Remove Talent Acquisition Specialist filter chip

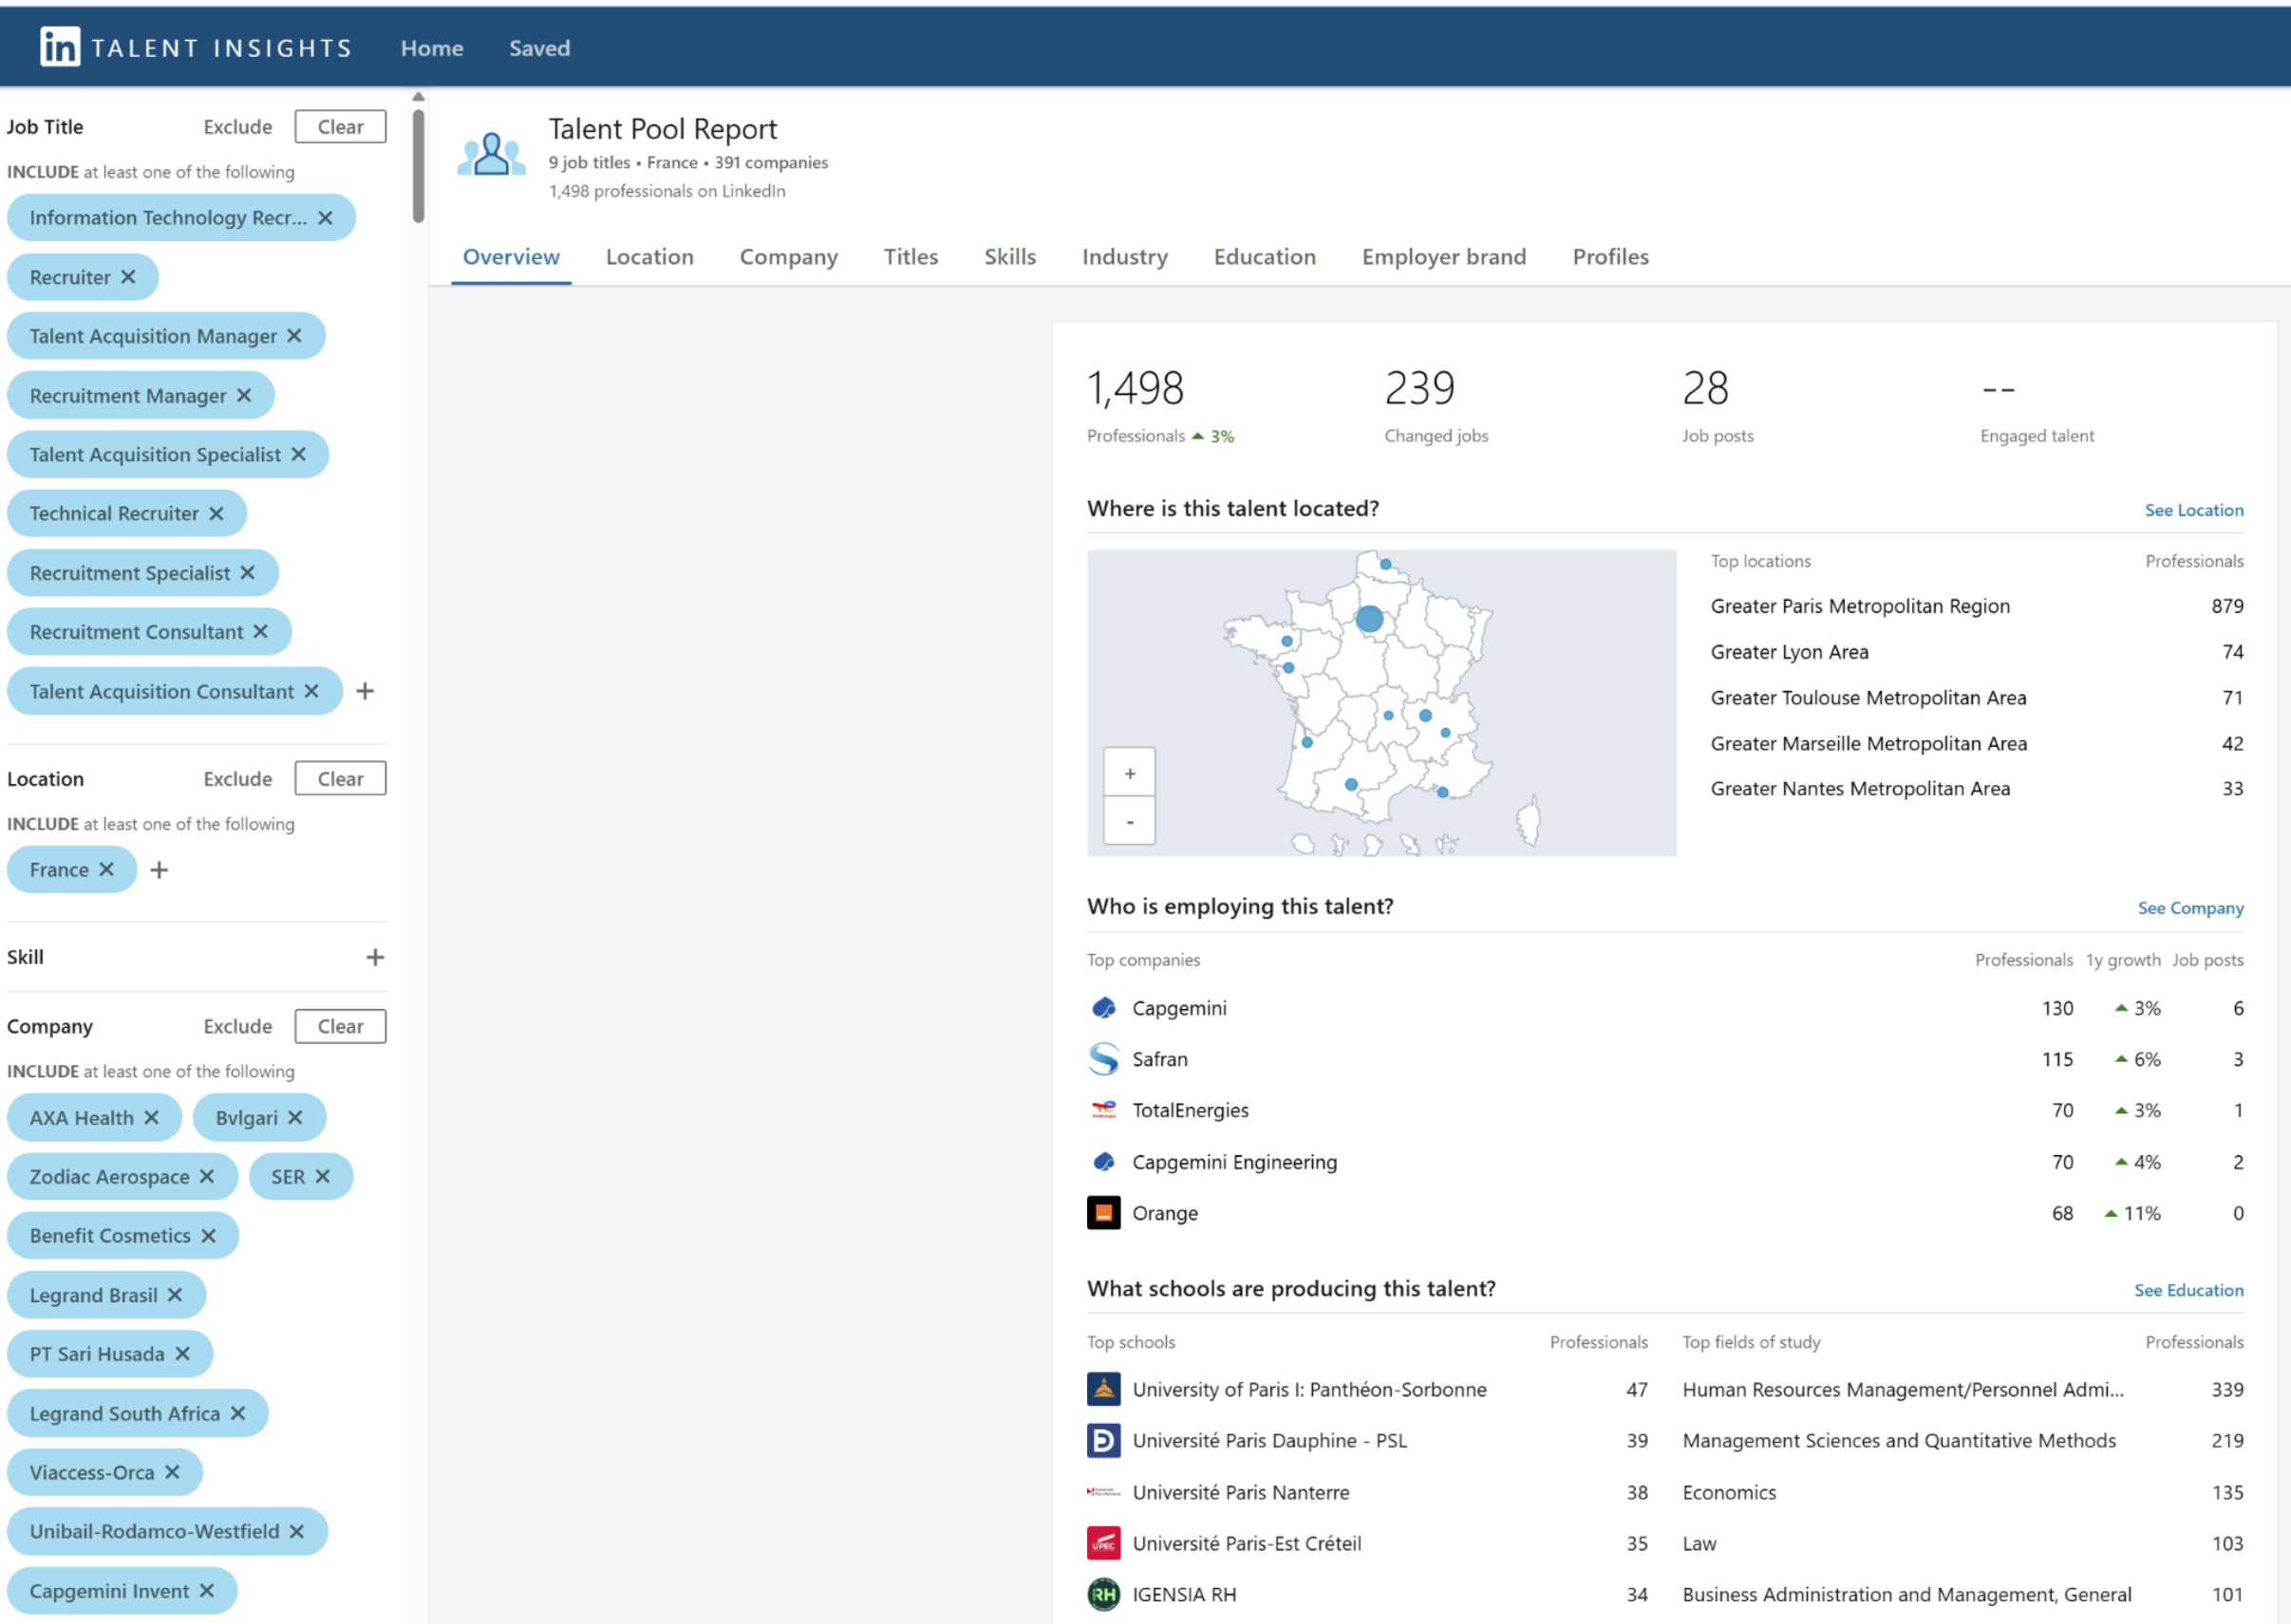pyautogui.click(x=298, y=454)
